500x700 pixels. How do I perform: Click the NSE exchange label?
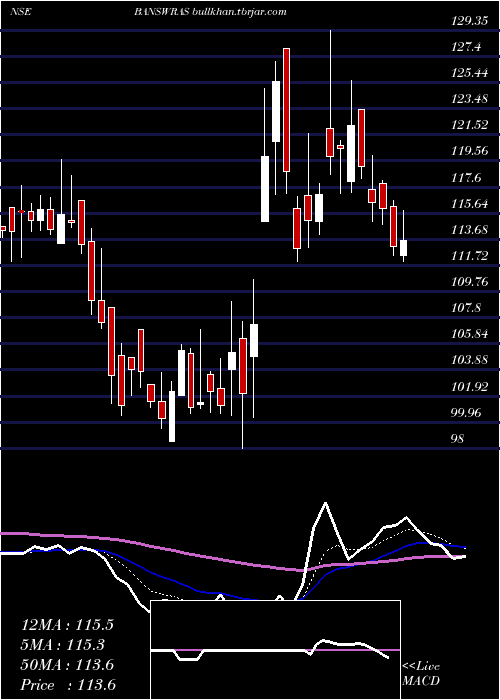click(20, 12)
